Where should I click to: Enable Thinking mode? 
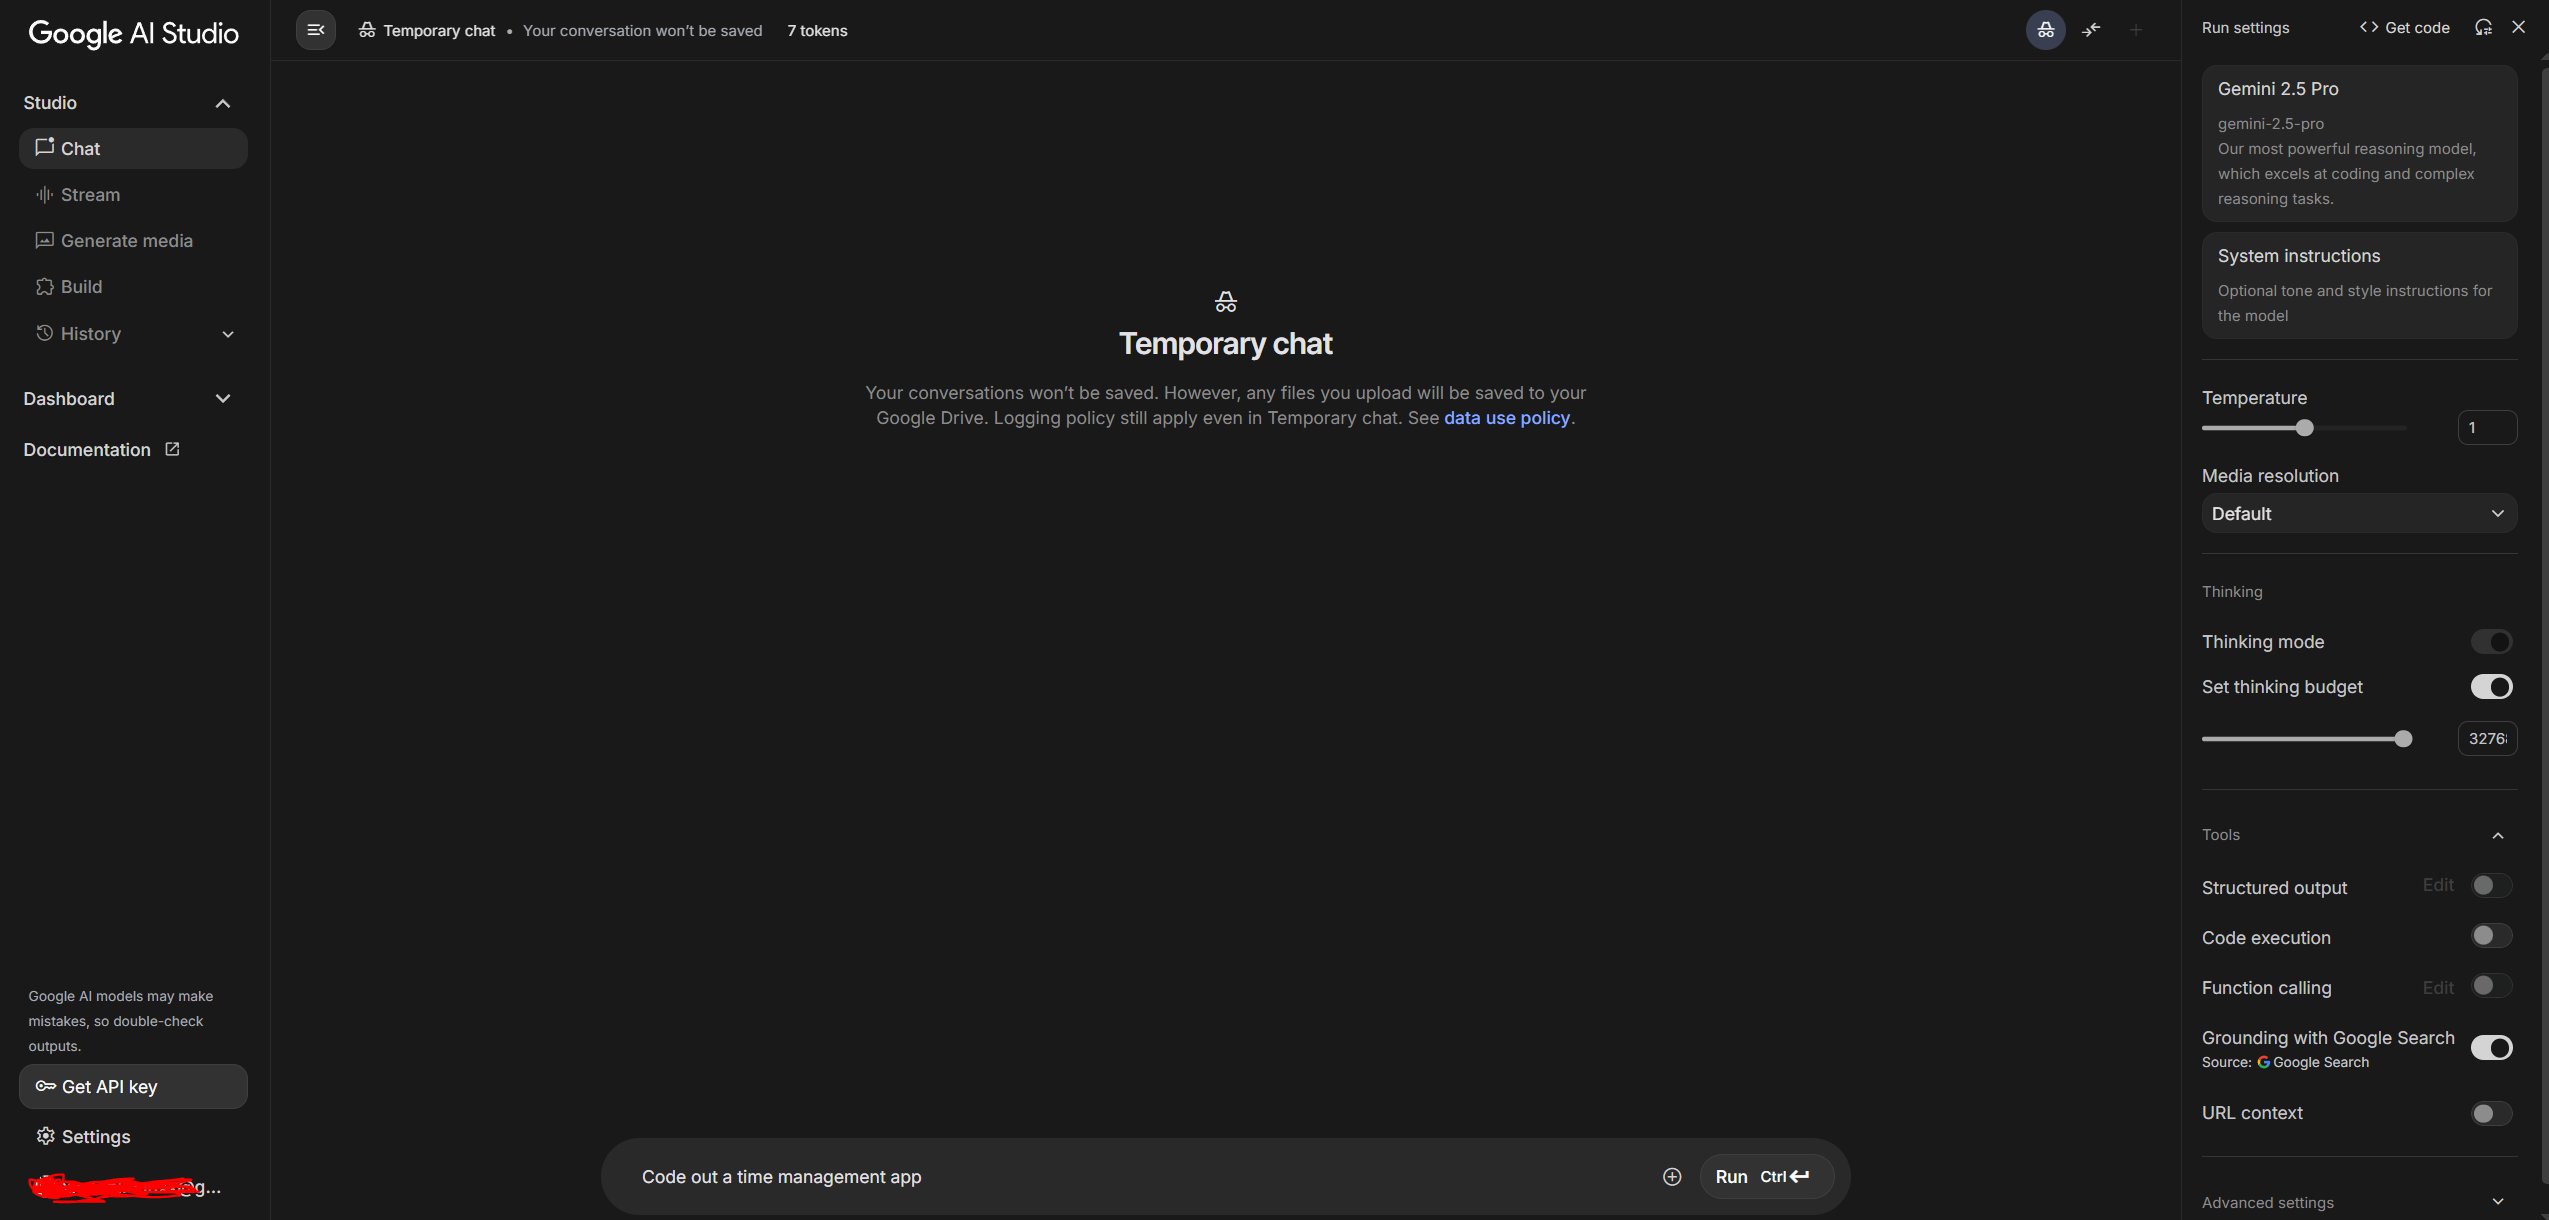(x=2491, y=641)
